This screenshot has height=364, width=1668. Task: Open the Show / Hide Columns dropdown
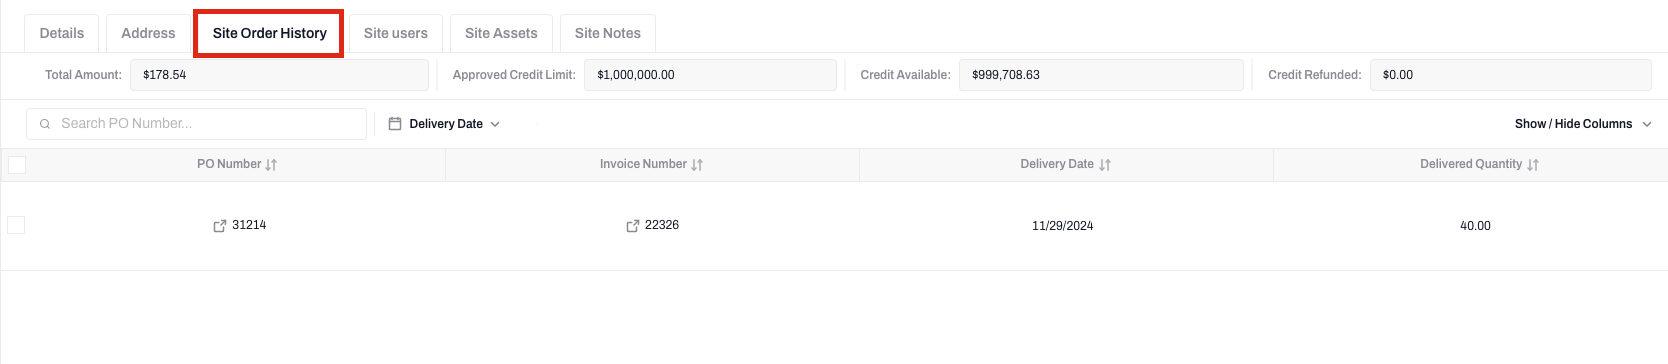coord(1583,124)
